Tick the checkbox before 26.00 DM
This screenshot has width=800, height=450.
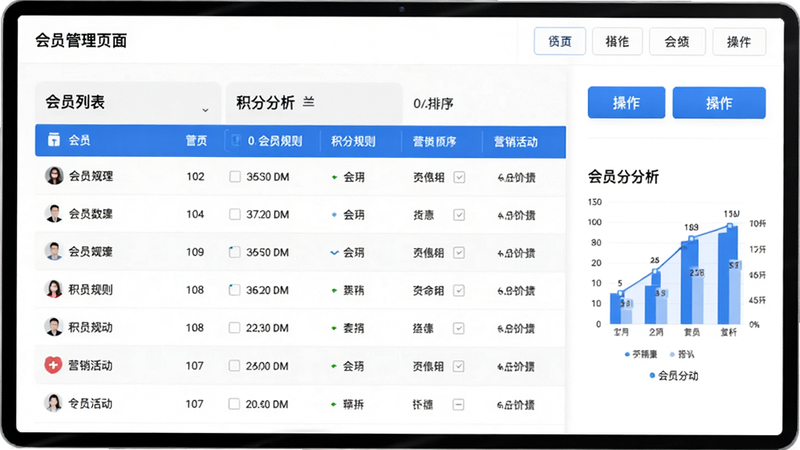[x=235, y=366]
